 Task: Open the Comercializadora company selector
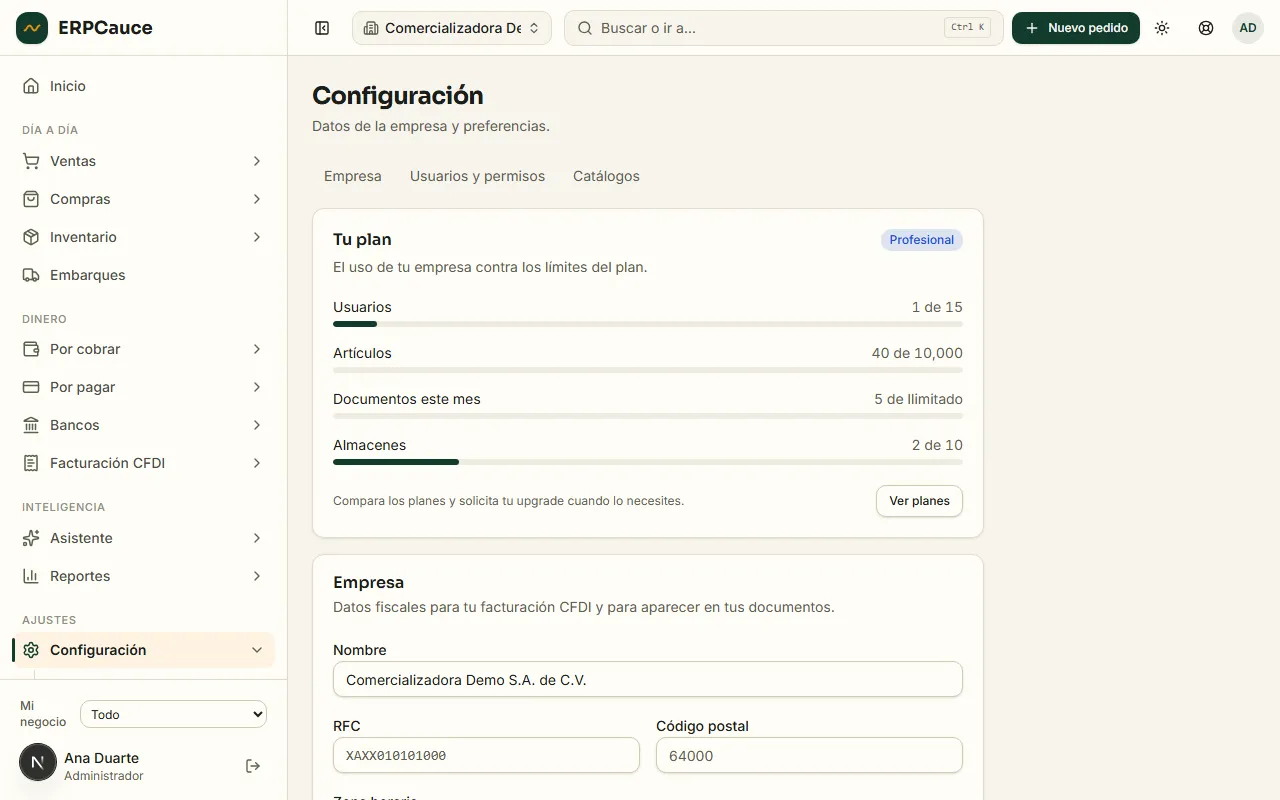[x=452, y=28]
